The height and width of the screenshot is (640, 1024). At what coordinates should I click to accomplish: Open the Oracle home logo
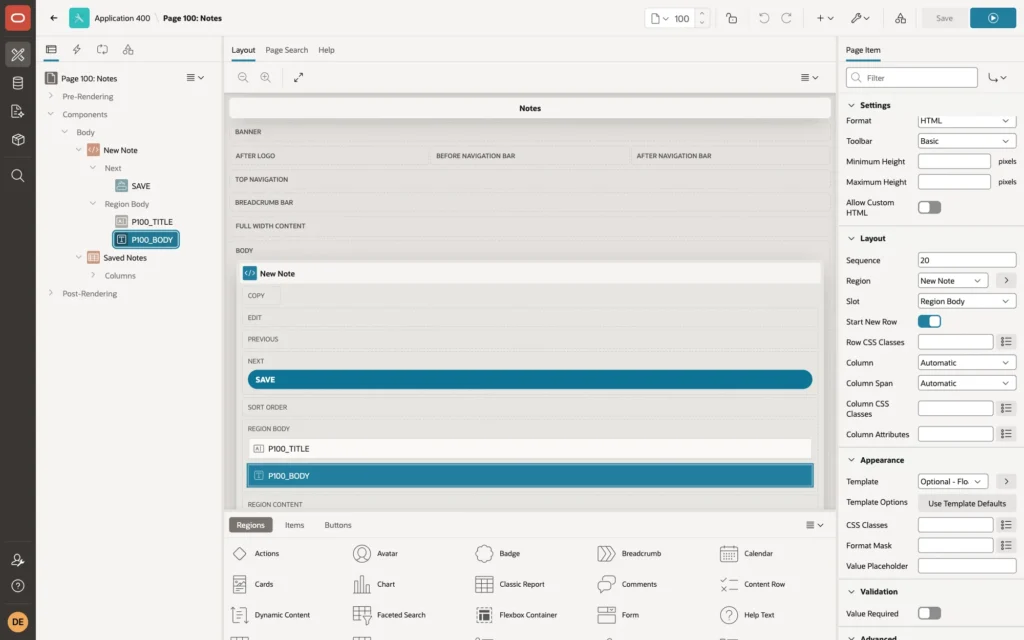tap(18, 18)
